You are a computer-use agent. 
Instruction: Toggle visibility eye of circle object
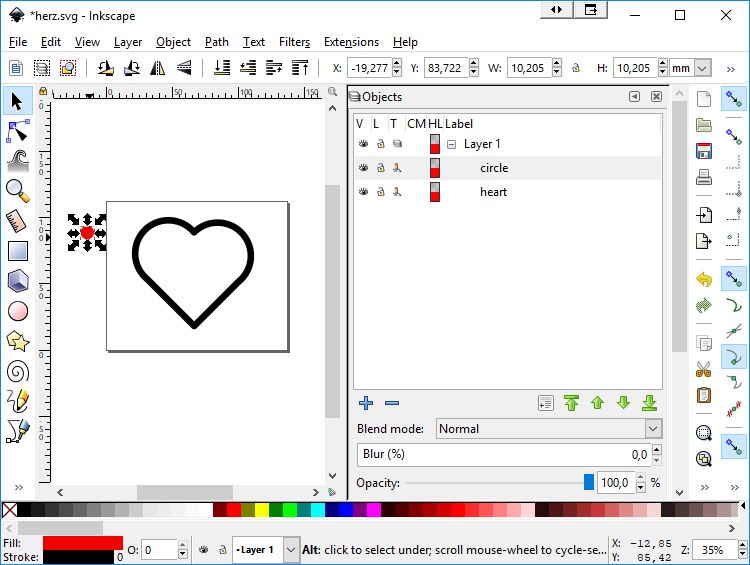pyautogui.click(x=364, y=167)
